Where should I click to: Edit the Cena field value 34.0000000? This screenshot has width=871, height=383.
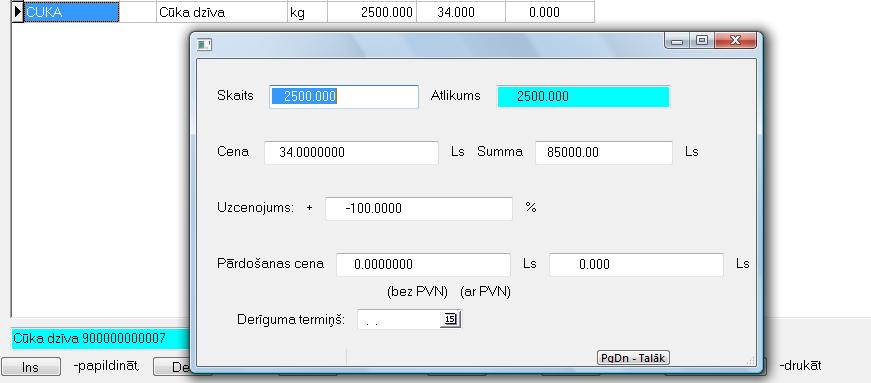[x=351, y=152]
